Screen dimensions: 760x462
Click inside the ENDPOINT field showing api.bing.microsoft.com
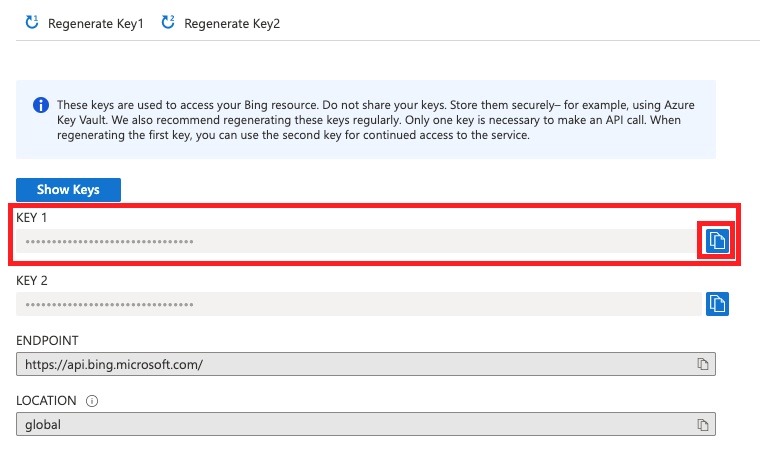[x=366, y=364]
